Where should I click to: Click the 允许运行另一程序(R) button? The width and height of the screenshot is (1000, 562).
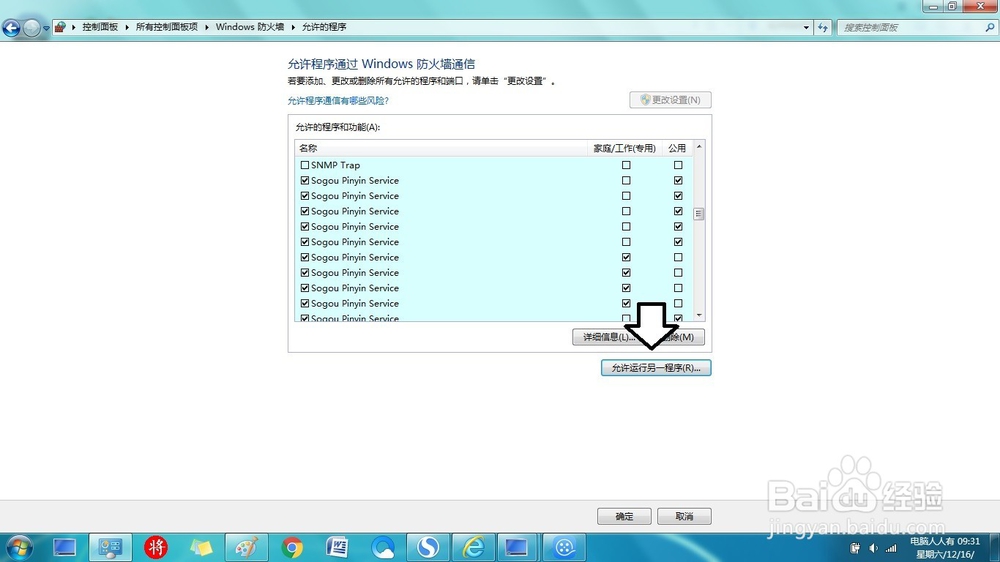(x=656, y=367)
